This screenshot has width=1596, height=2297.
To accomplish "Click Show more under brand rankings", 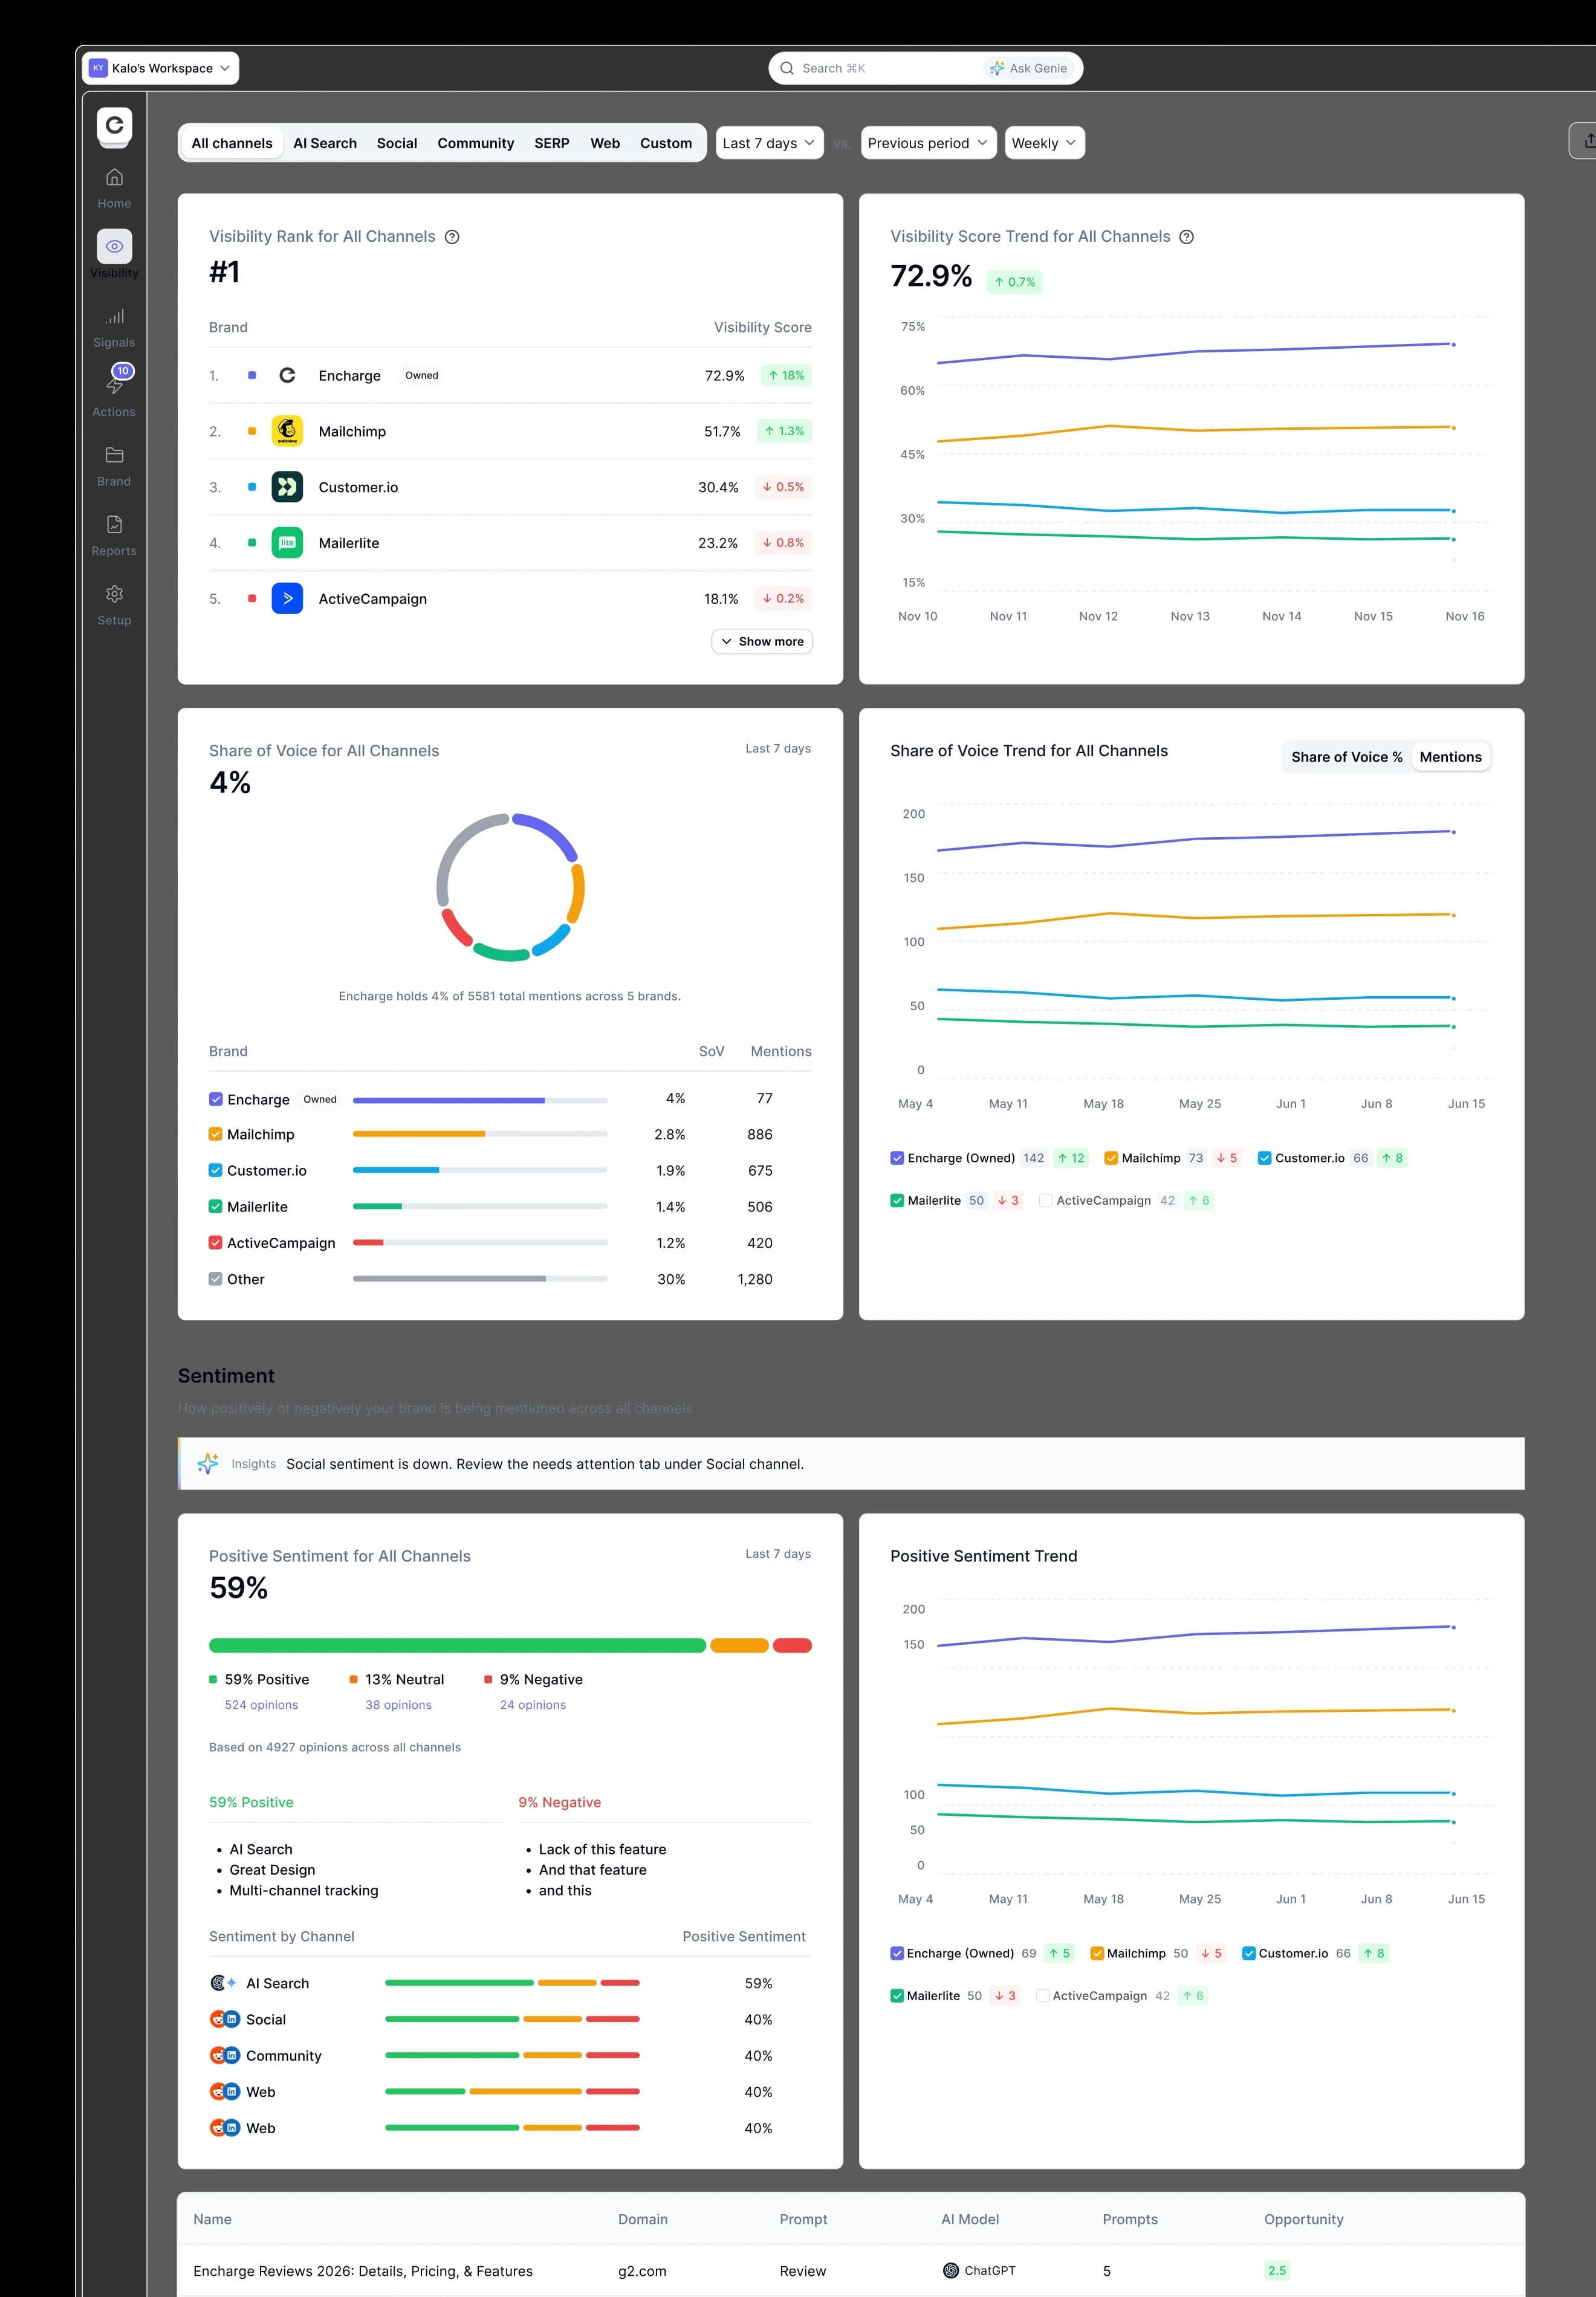I will [x=762, y=641].
